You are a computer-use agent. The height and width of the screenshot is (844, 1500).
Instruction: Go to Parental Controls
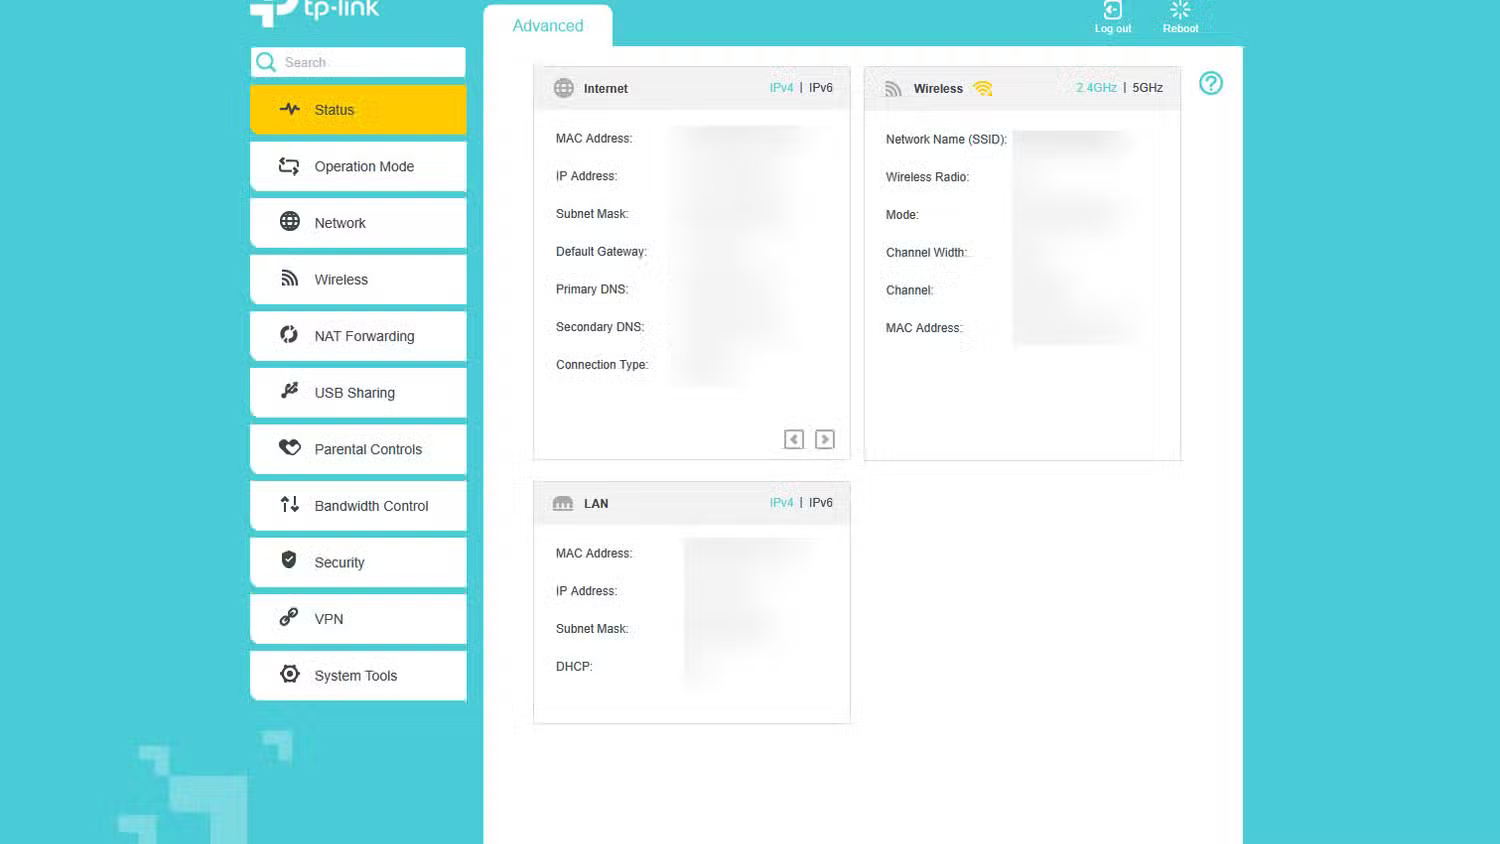tap(358, 449)
